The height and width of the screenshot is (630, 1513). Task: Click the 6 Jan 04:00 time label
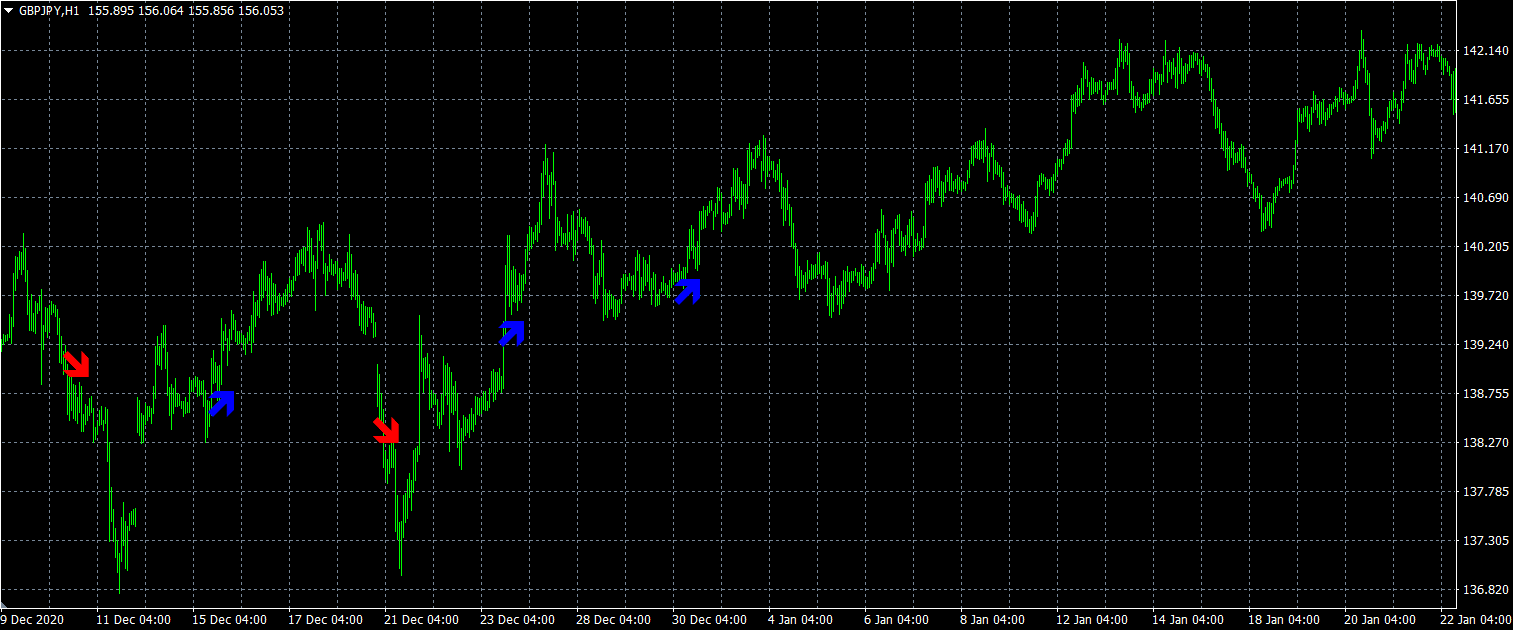point(896,620)
